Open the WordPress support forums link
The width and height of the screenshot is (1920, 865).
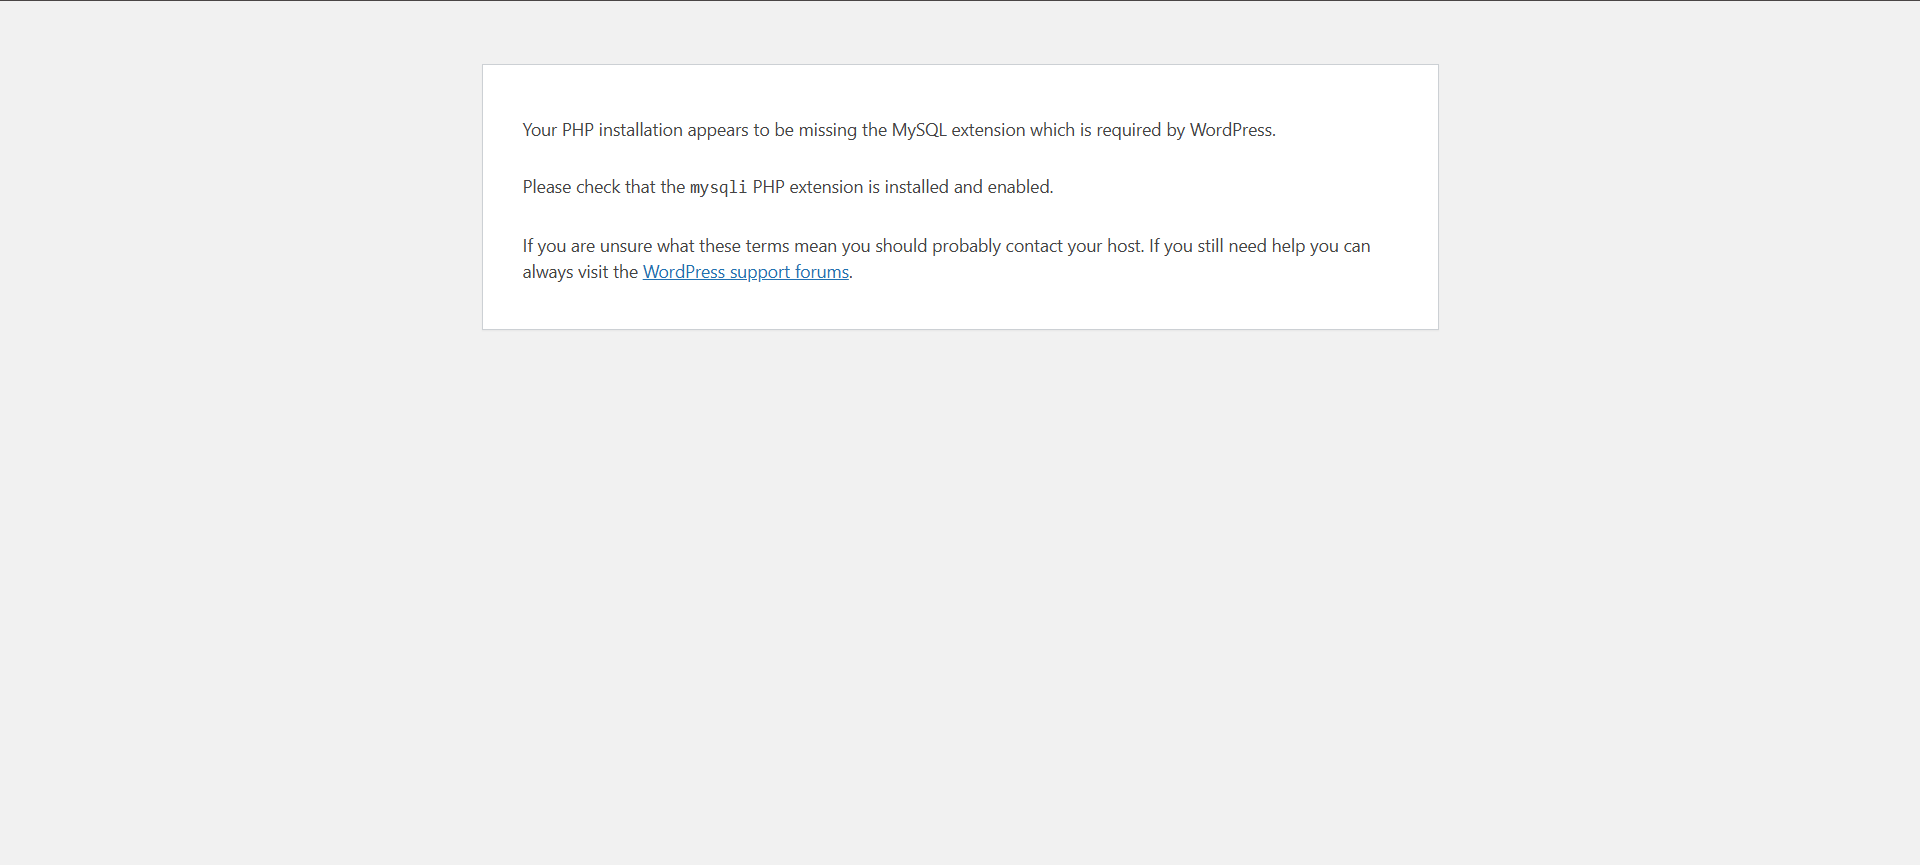[x=745, y=272]
